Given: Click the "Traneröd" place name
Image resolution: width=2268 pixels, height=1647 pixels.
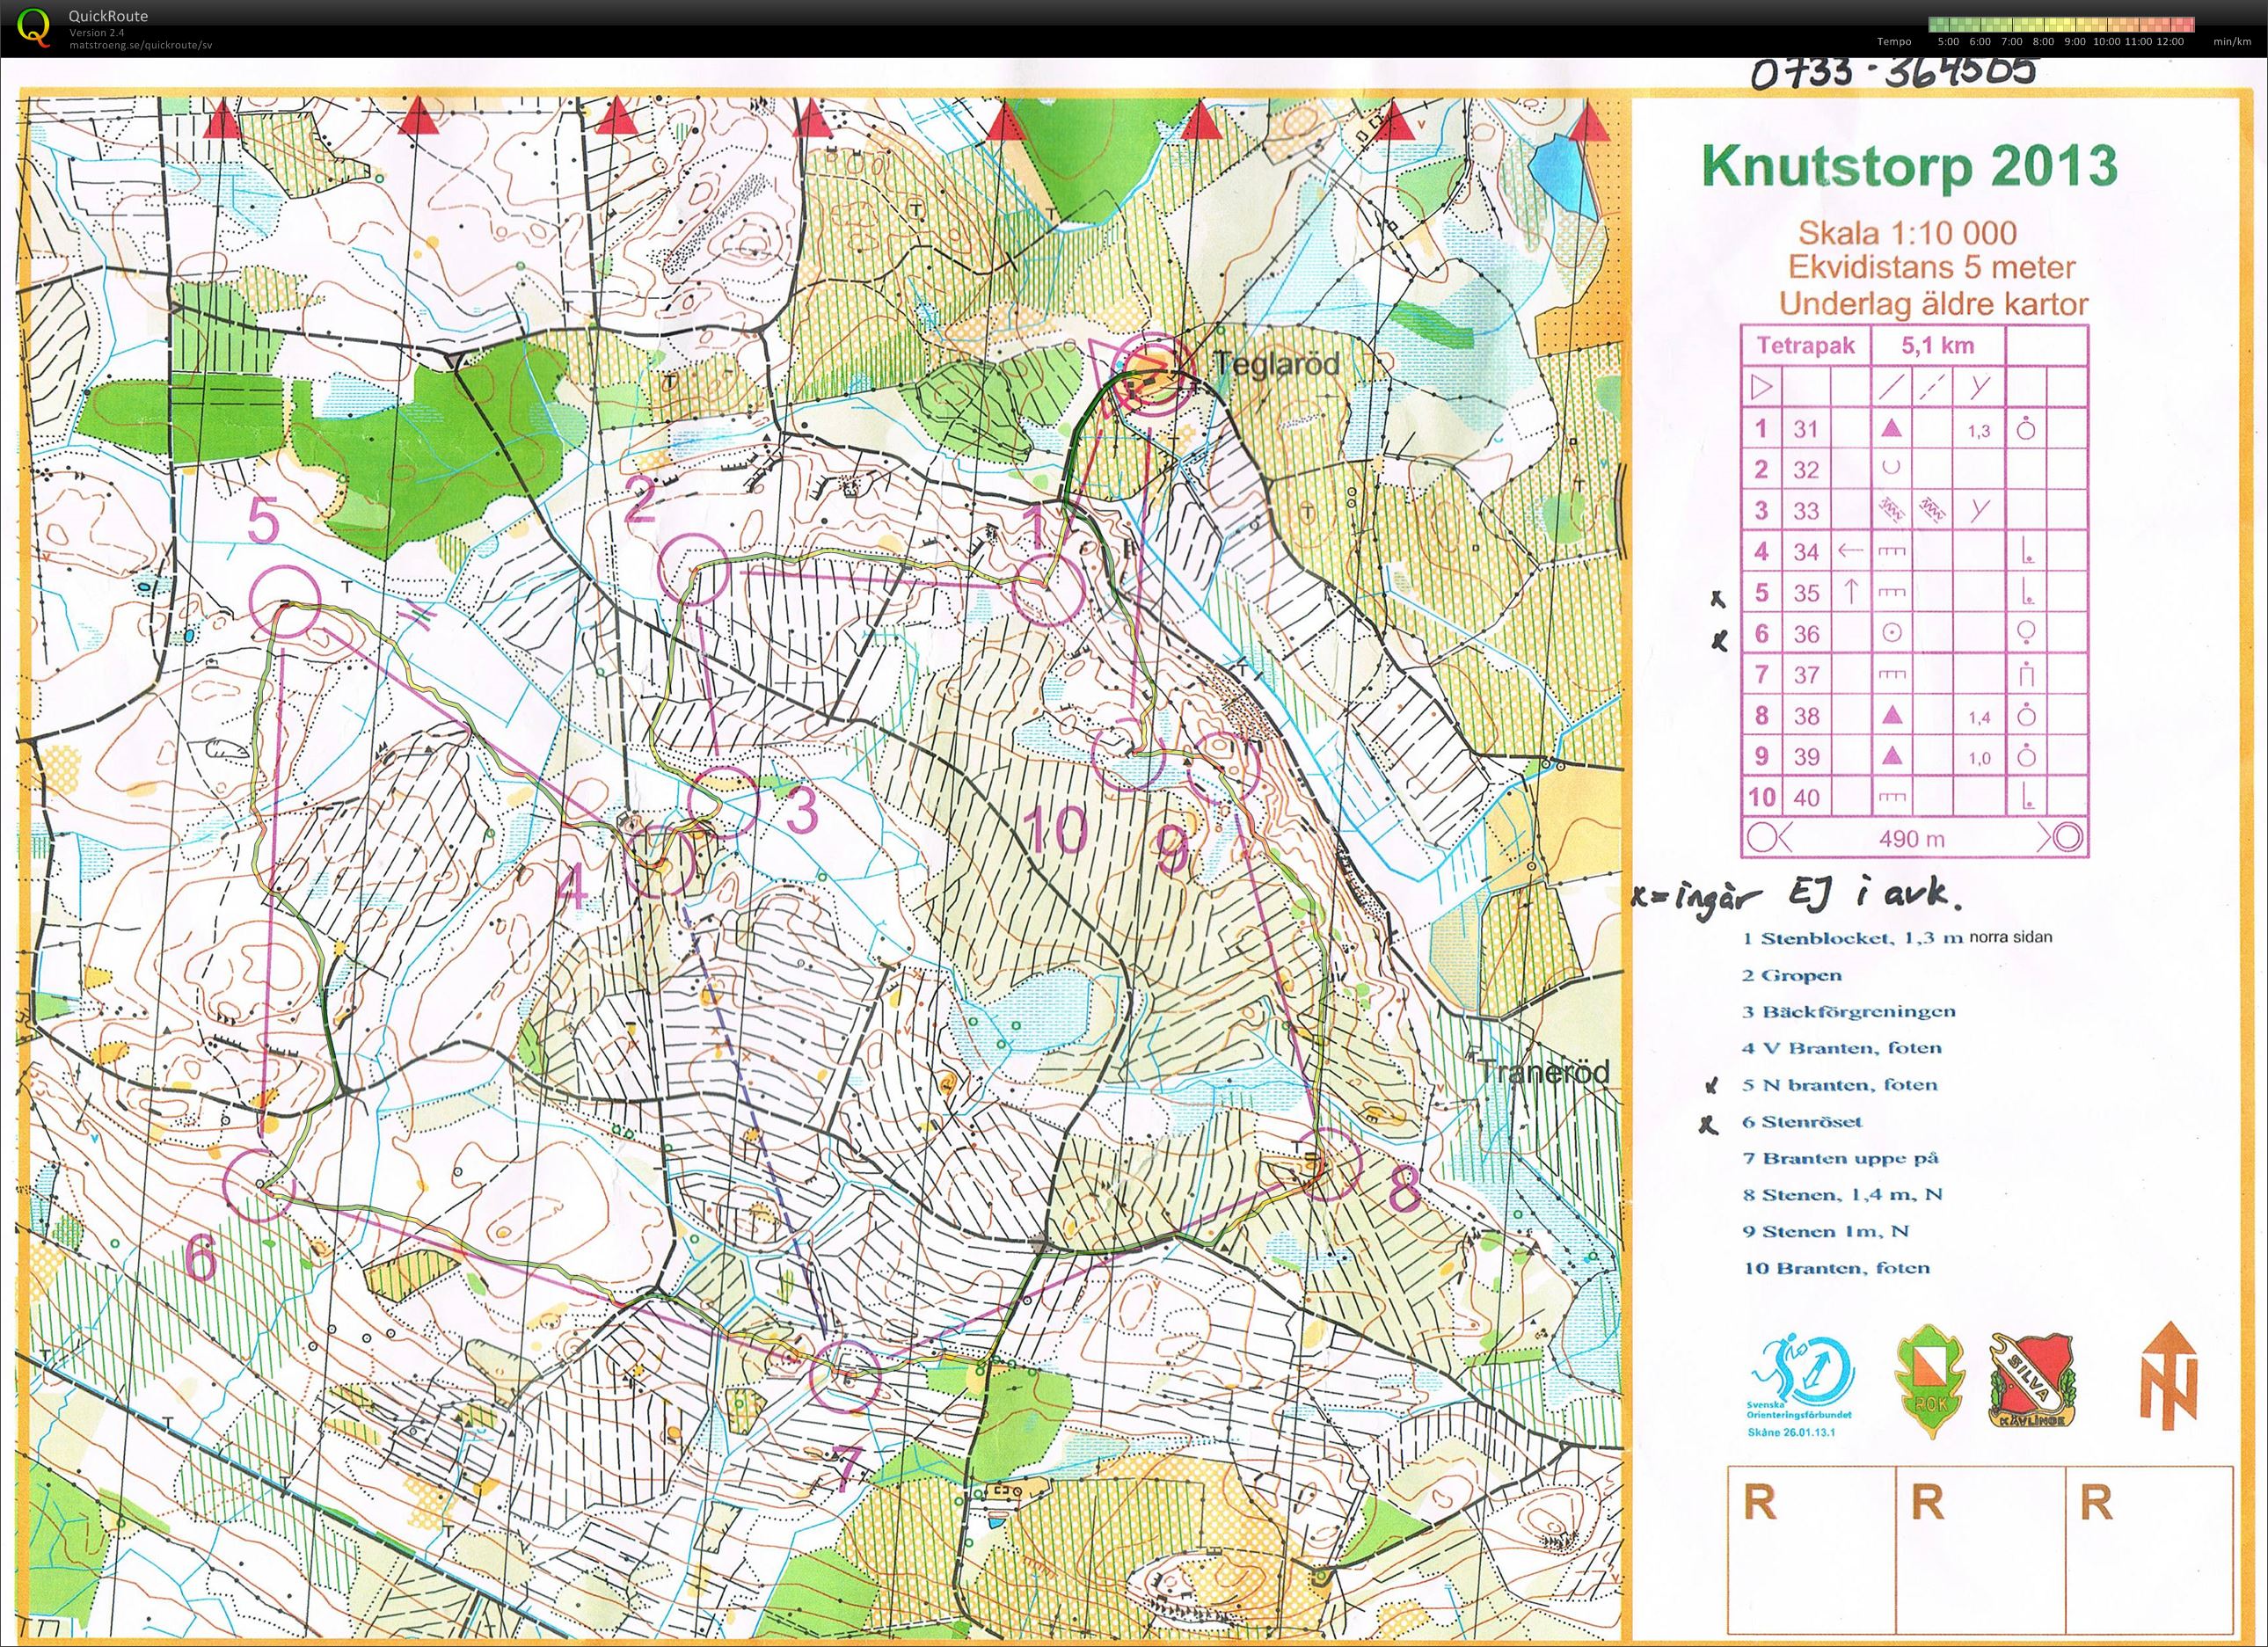Looking at the screenshot, I should [1545, 1073].
